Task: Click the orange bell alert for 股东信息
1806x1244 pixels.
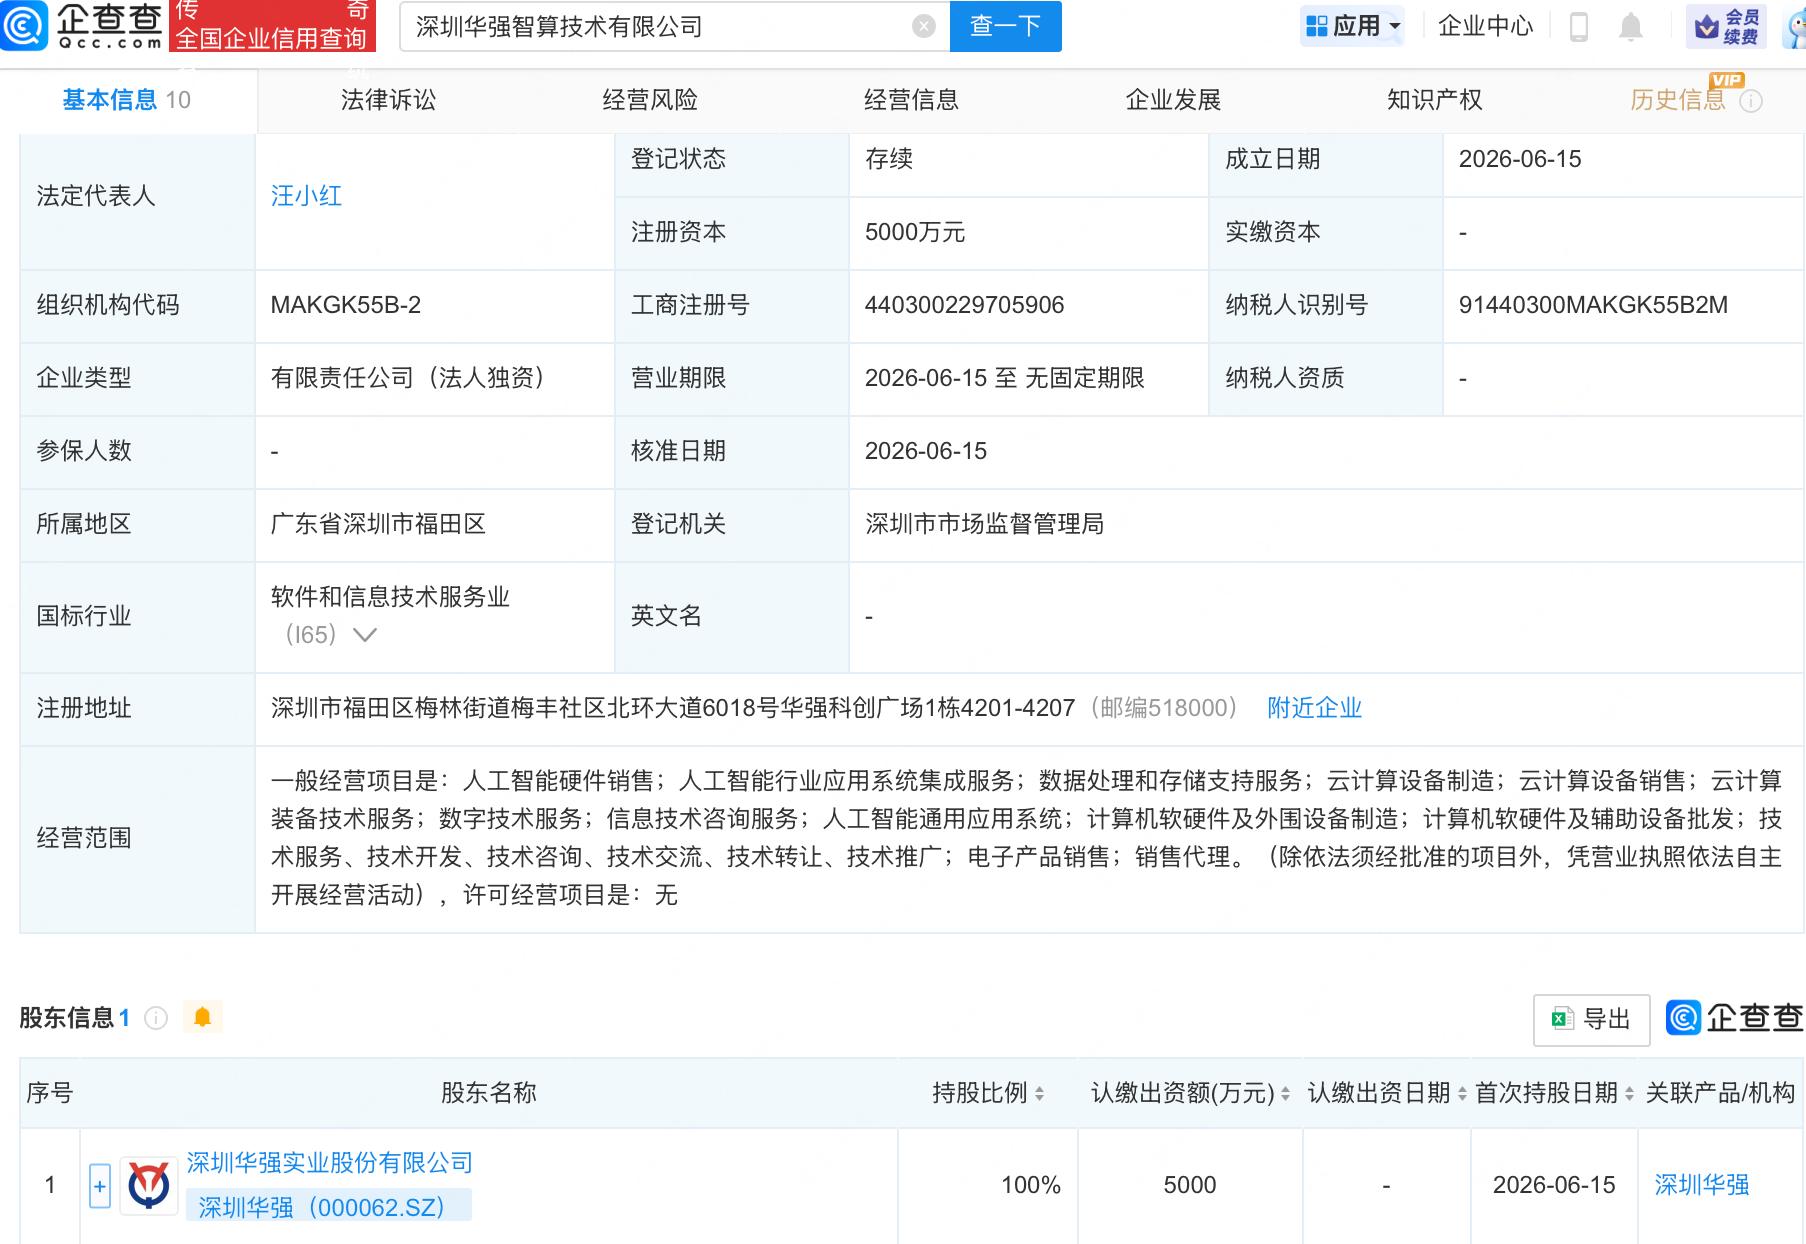Action: click(x=202, y=1018)
